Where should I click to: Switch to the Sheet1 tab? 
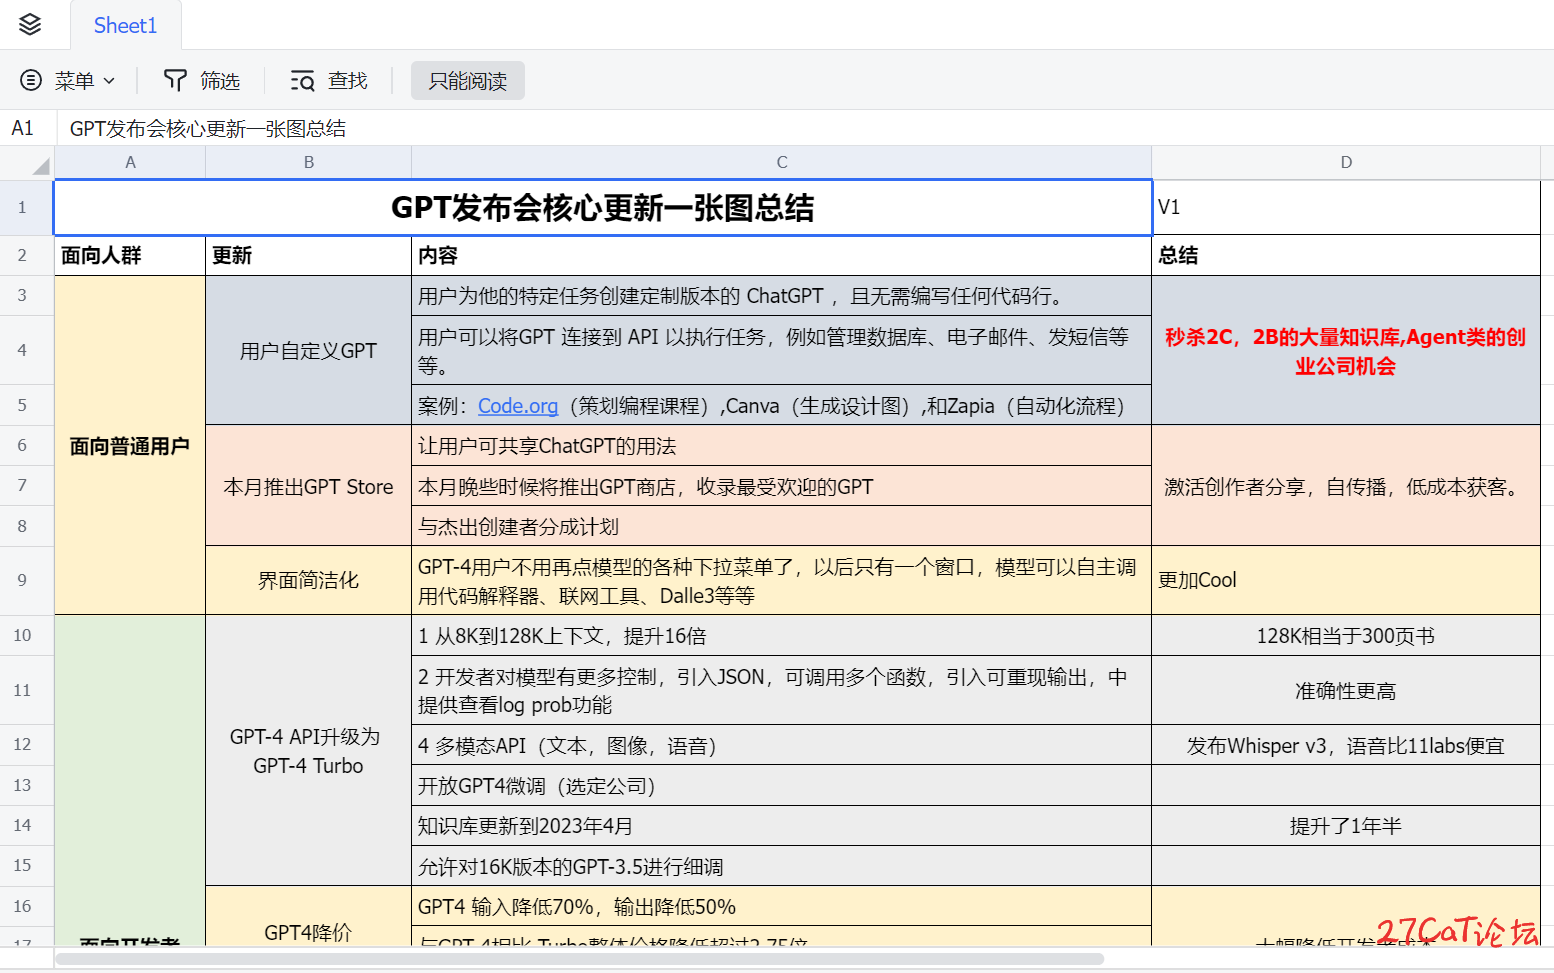(126, 26)
